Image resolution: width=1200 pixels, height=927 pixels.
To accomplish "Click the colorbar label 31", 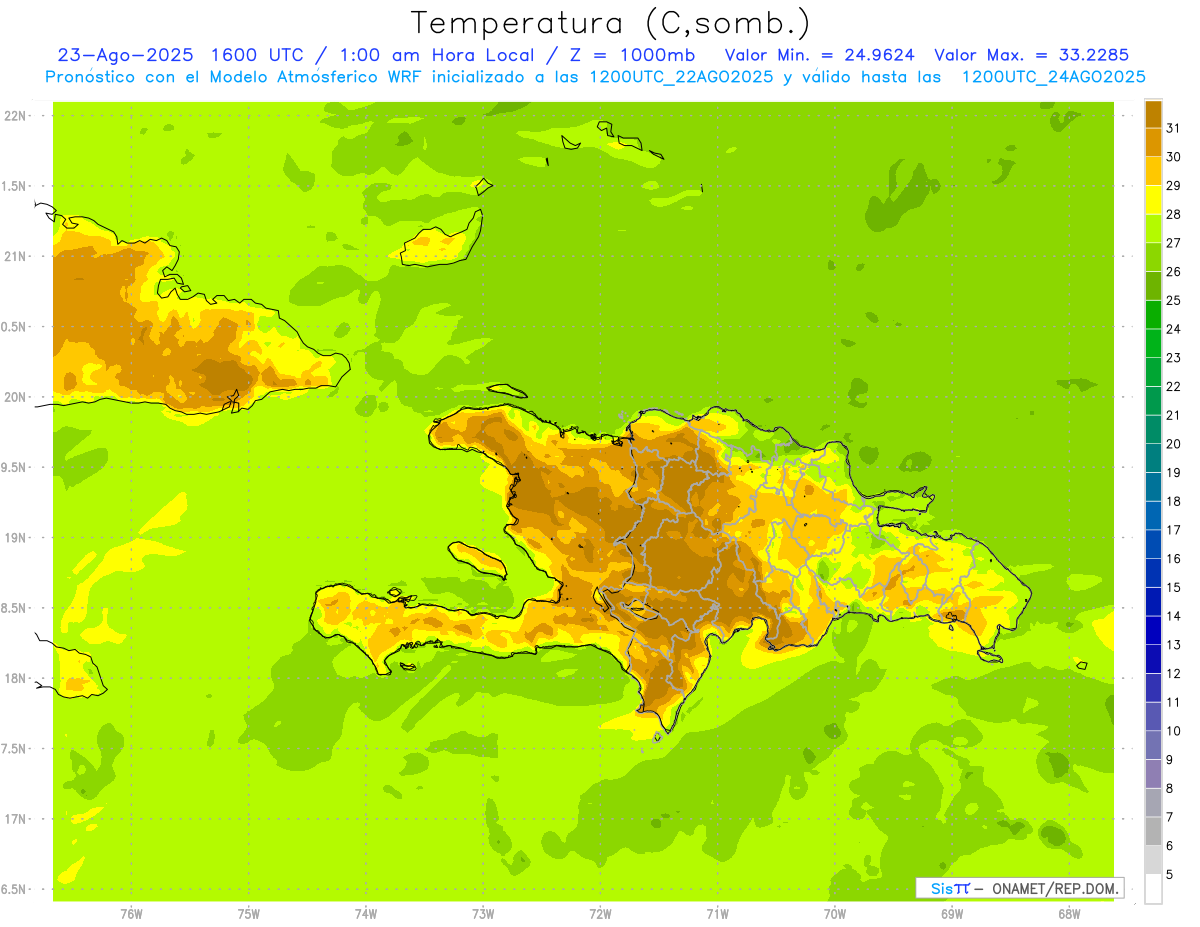I will point(1173,128).
